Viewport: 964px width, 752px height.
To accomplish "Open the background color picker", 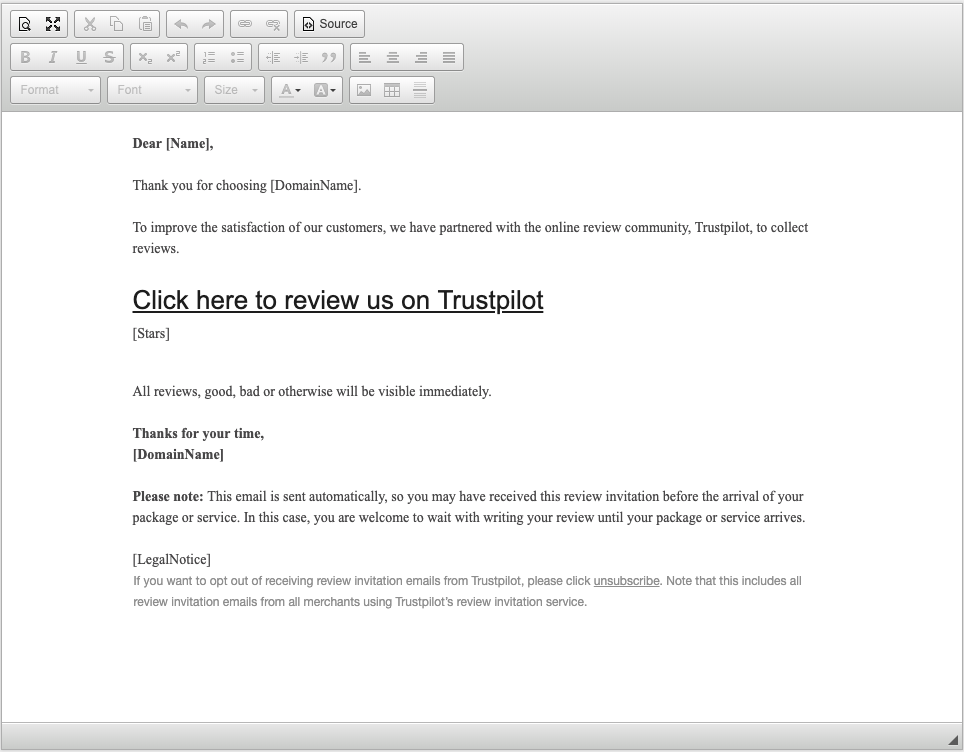I will (325, 90).
